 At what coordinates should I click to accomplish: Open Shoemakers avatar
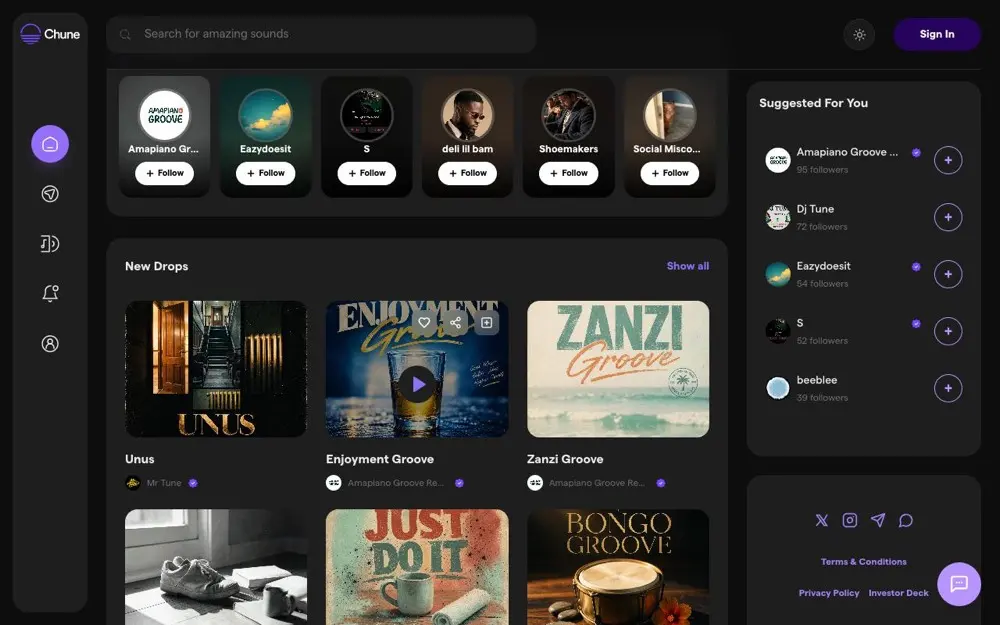pos(568,115)
